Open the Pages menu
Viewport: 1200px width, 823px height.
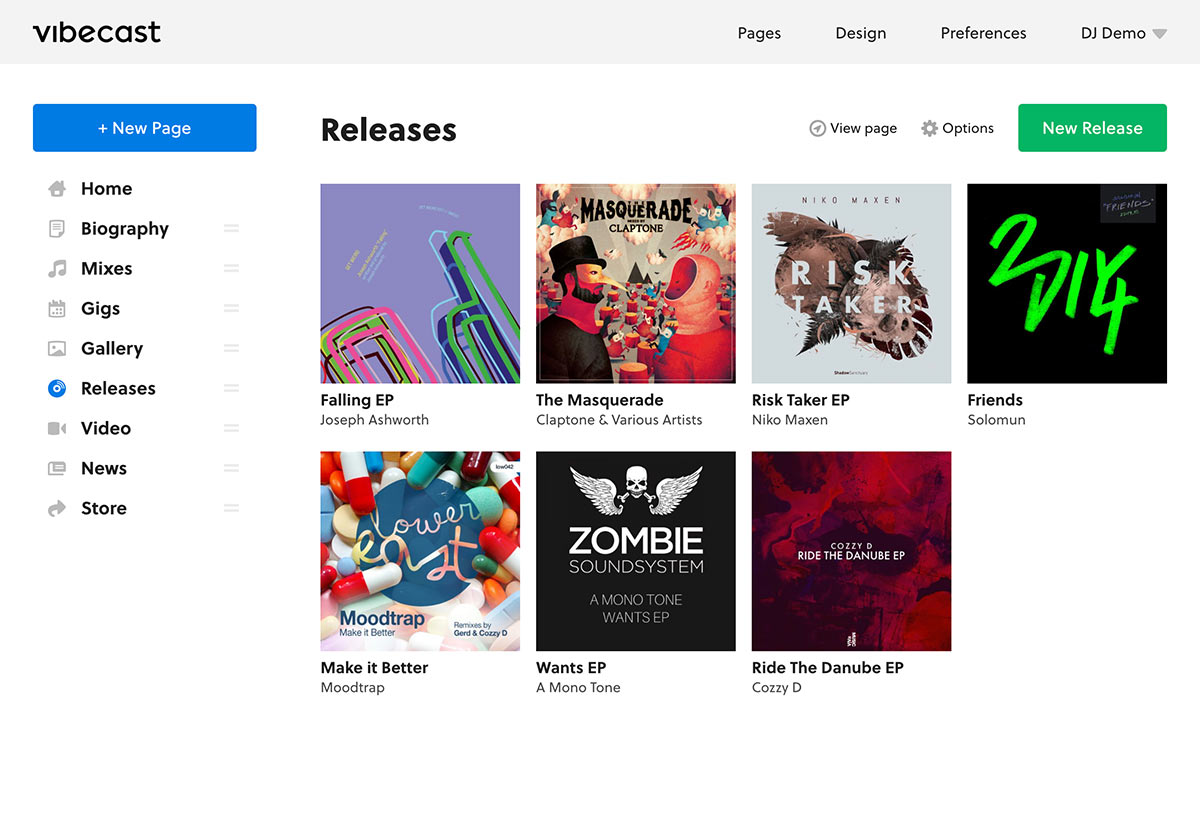click(x=759, y=34)
